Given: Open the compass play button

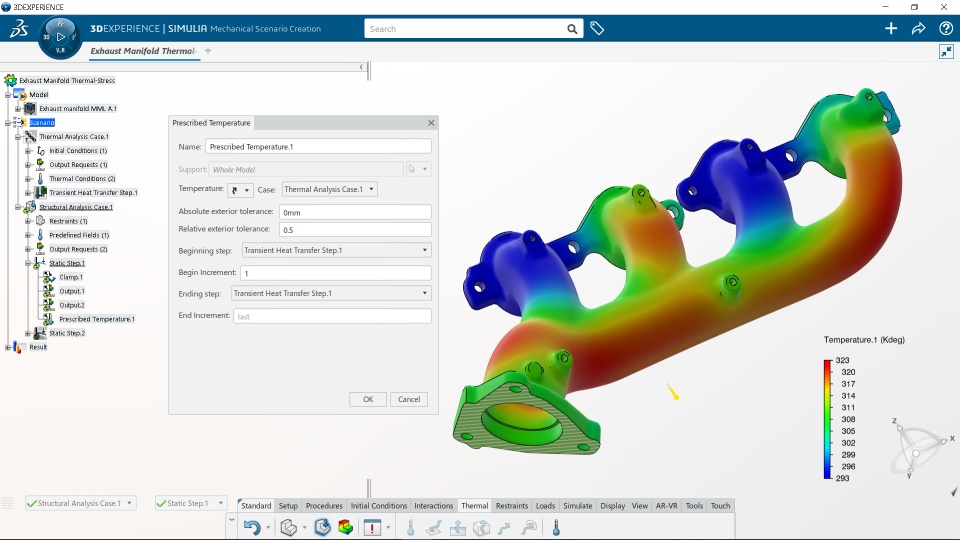Looking at the screenshot, I should pos(60,37).
